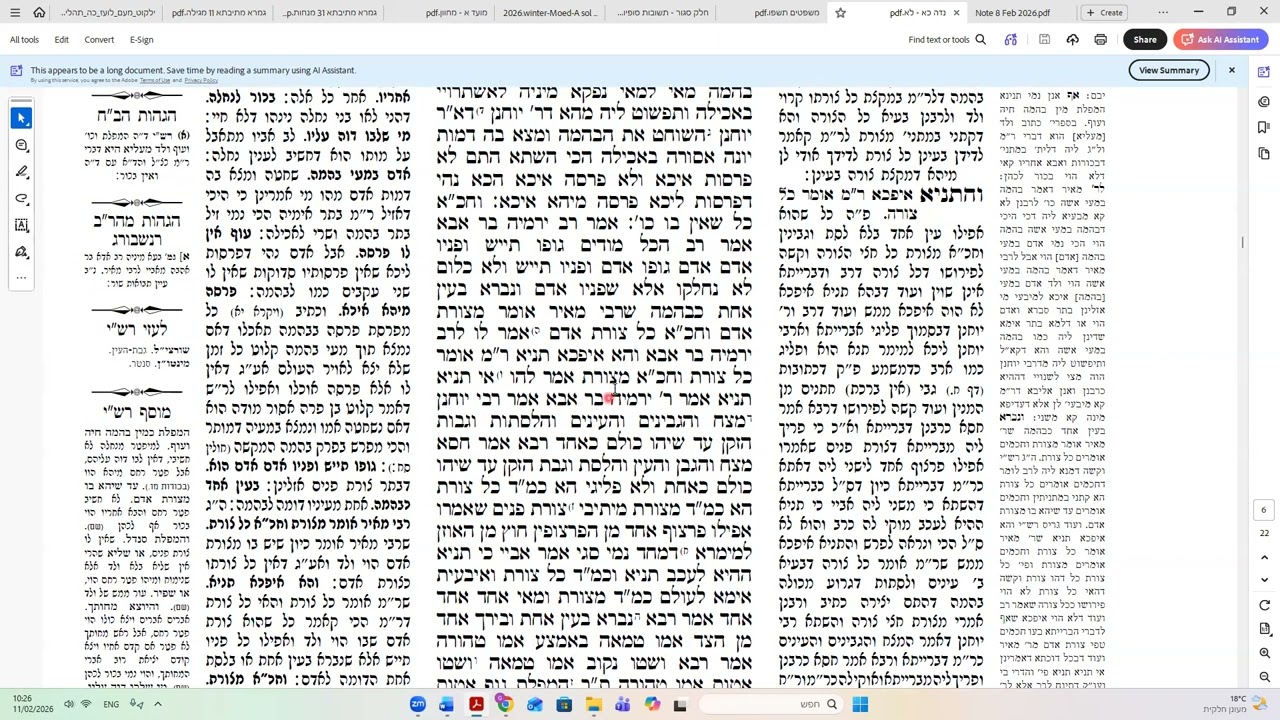Screen dimensions: 1280x720
Task: Go to next page down arrow
Action: click(x=1264, y=580)
